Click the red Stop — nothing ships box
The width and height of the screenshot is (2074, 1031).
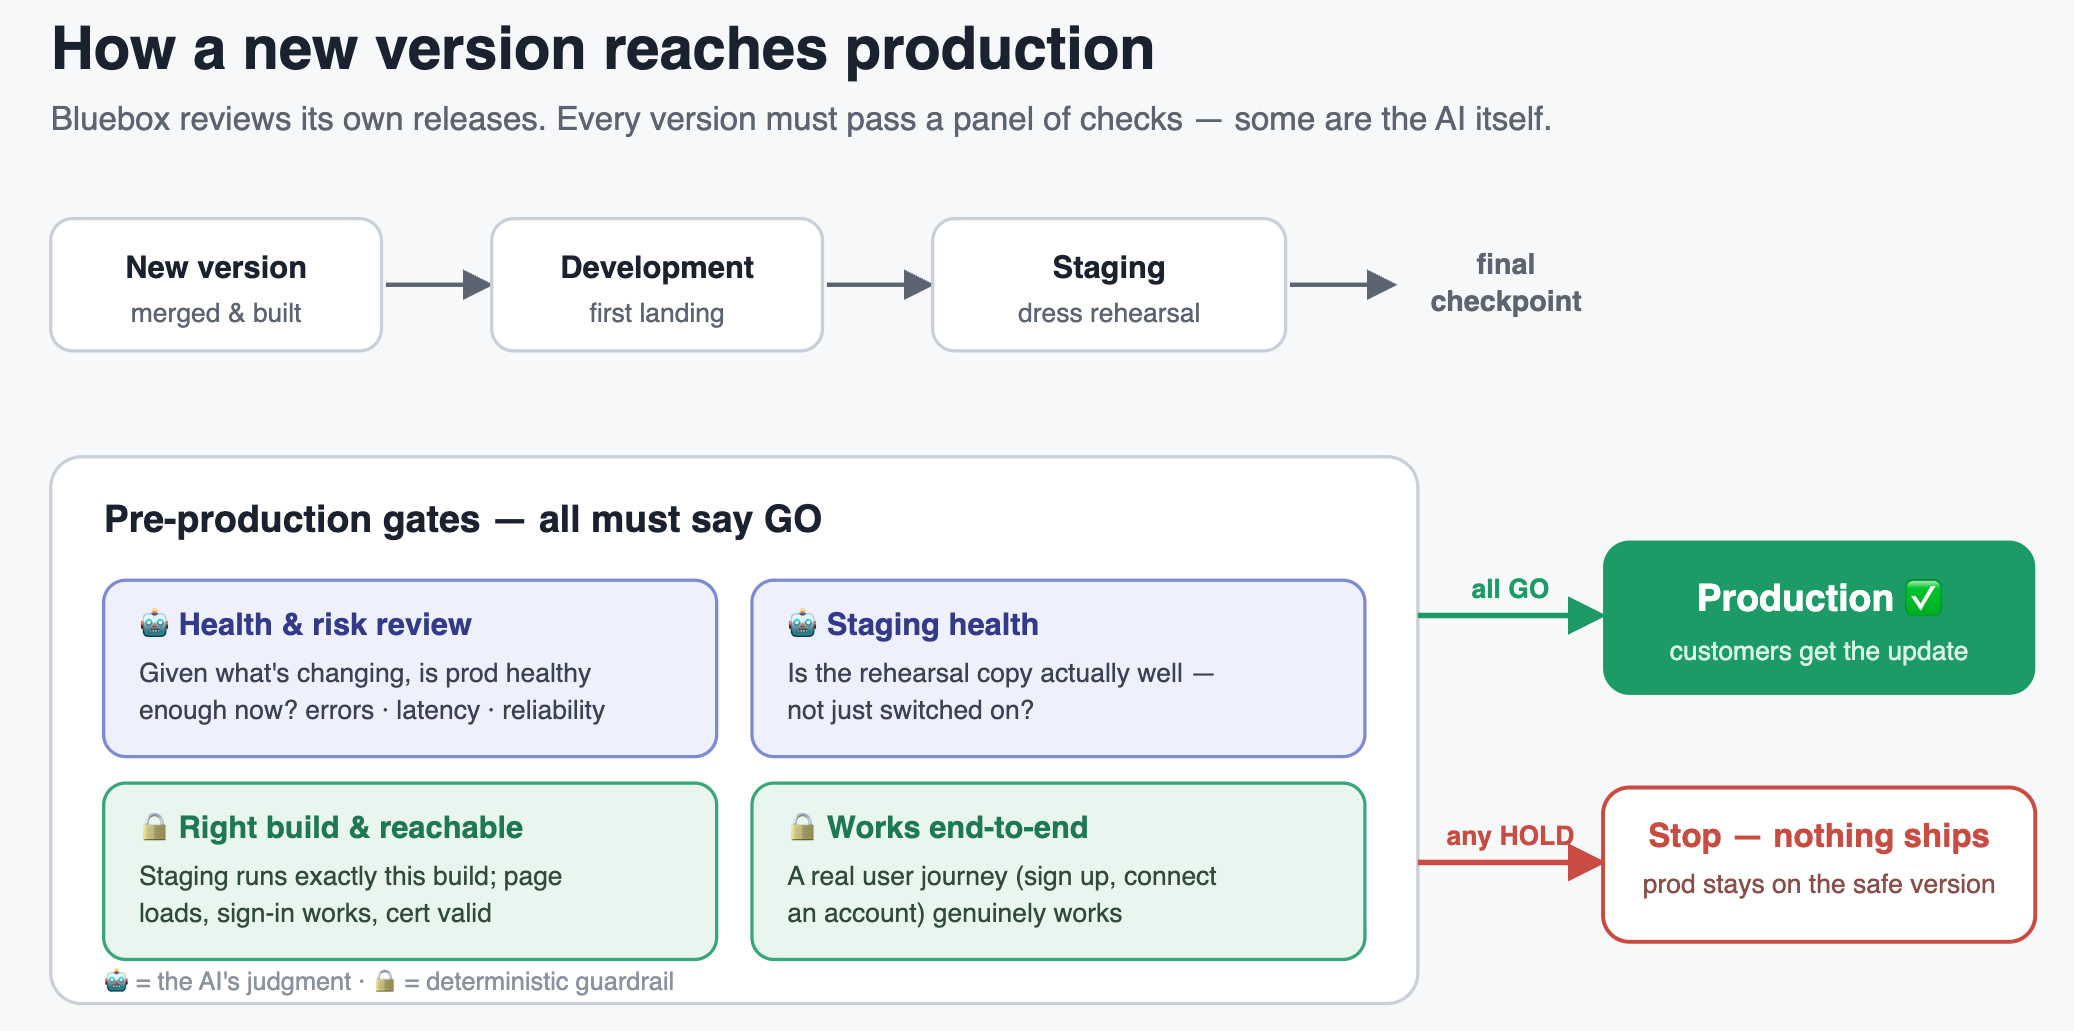coord(1819,864)
